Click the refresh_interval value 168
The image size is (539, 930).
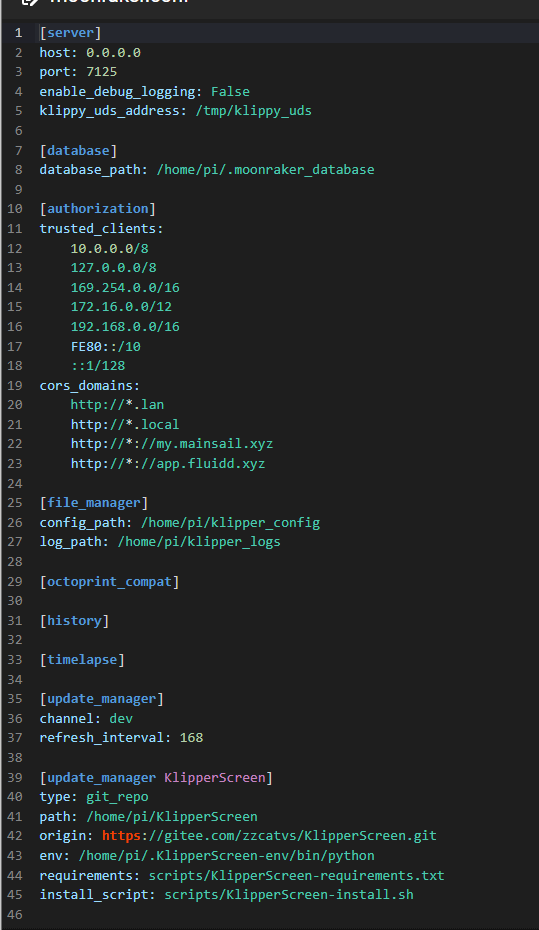pyautogui.click(x=191, y=738)
